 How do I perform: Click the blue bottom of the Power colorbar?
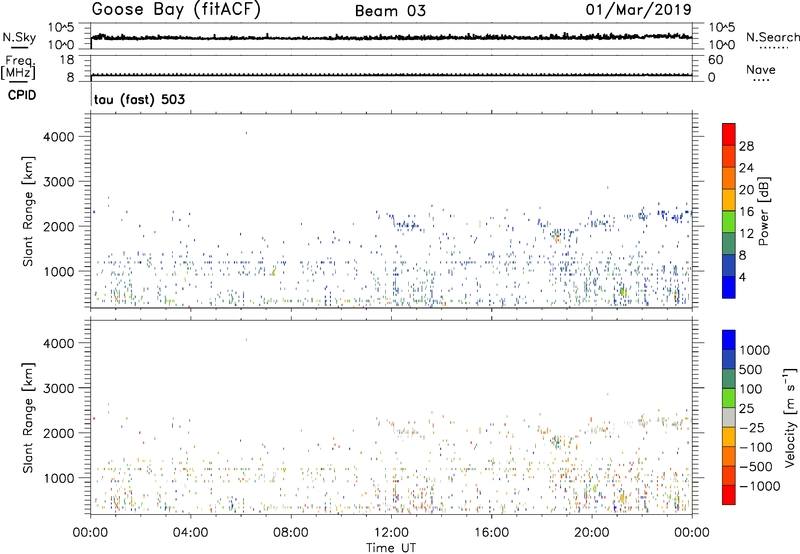(729, 287)
